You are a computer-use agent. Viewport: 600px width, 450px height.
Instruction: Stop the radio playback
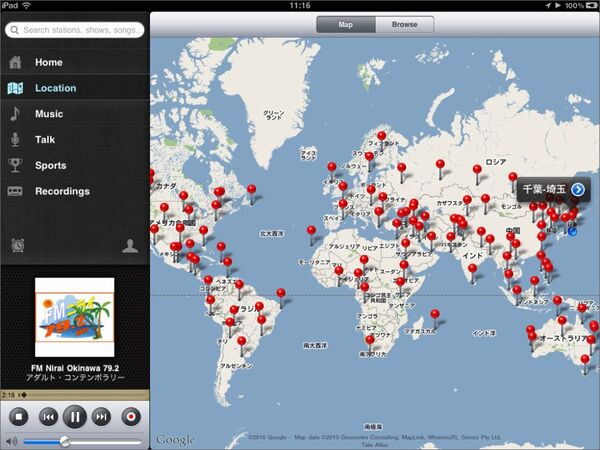[x=19, y=417]
